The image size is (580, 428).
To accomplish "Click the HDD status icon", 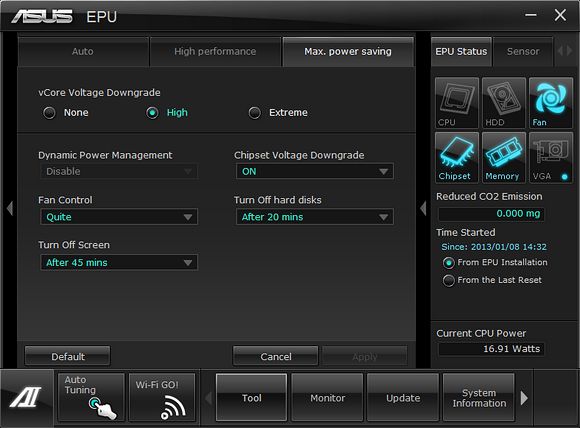I will [503, 103].
